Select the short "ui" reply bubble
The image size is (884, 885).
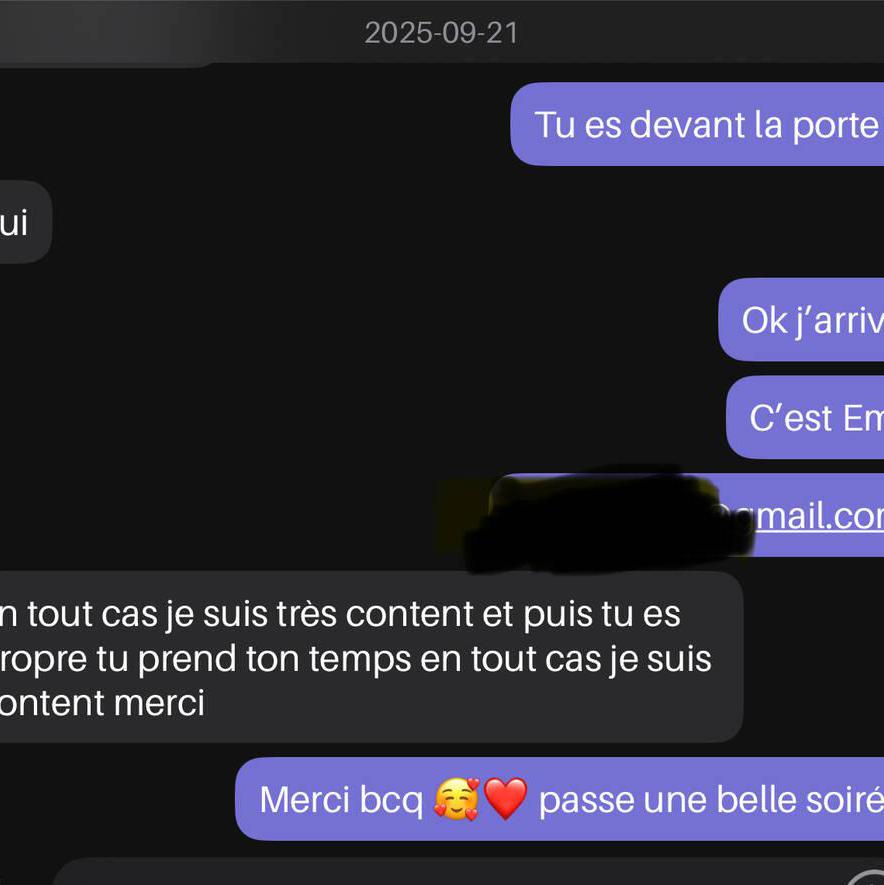pyautogui.click(x=25, y=222)
